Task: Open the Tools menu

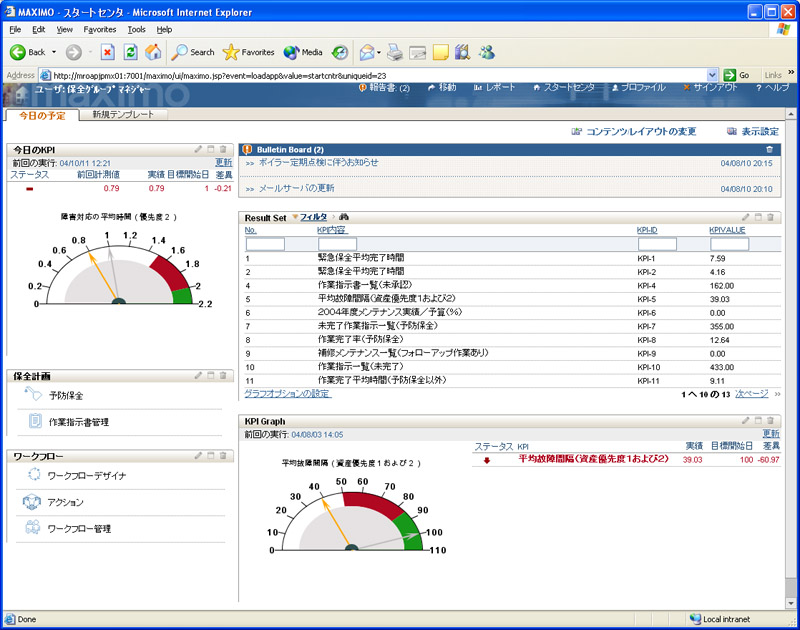Action: [136, 30]
